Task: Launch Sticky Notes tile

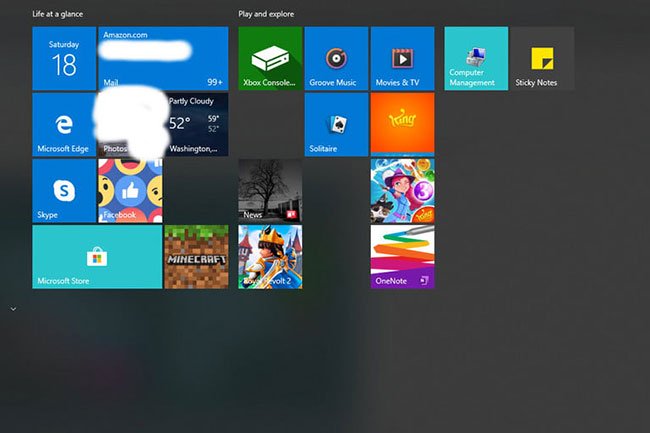Action: (542, 58)
